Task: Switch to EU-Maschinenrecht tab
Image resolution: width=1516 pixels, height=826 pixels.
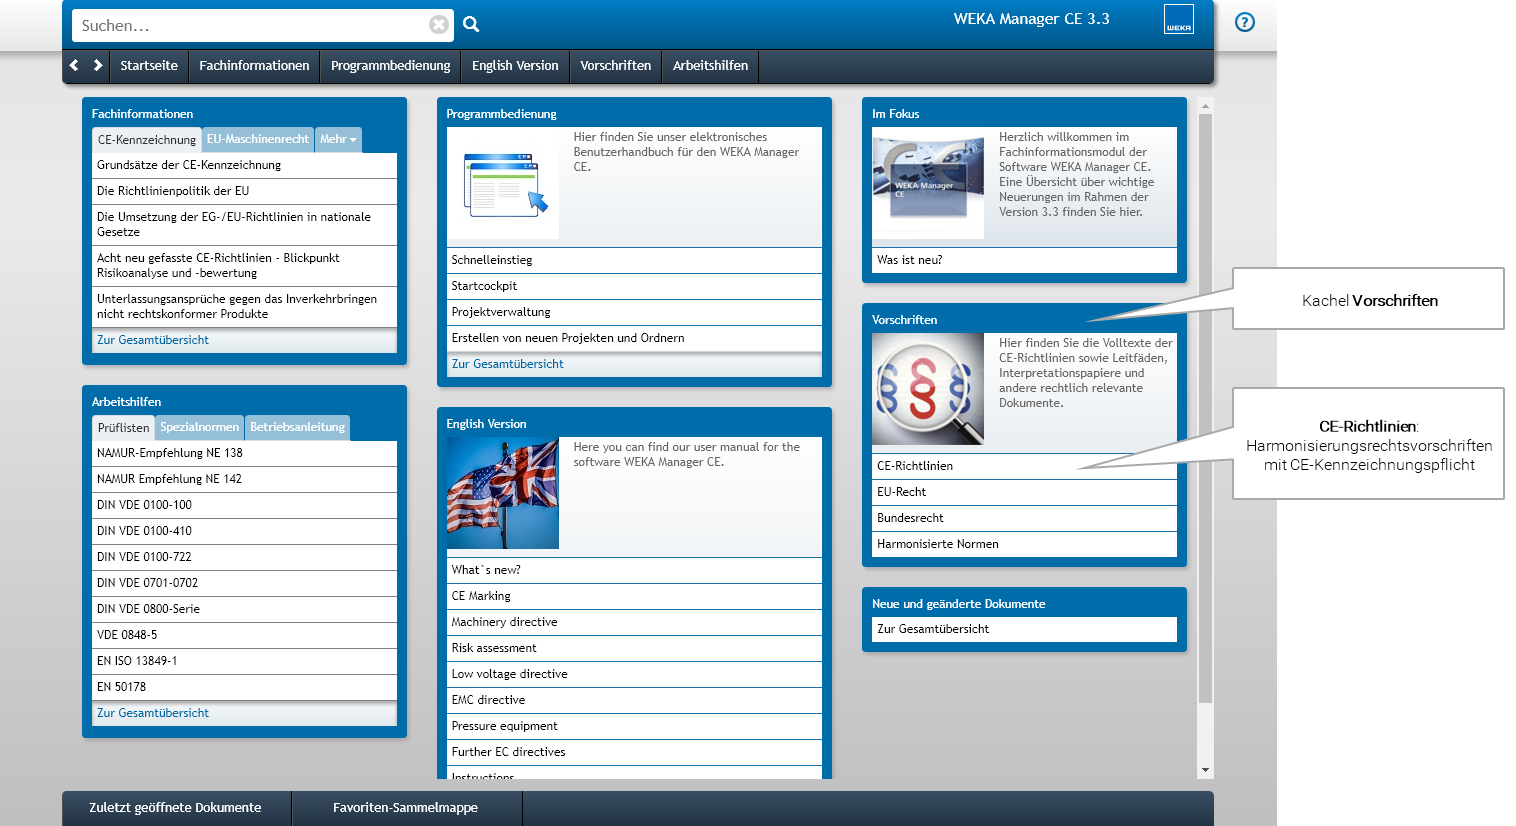Action: (x=258, y=140)
